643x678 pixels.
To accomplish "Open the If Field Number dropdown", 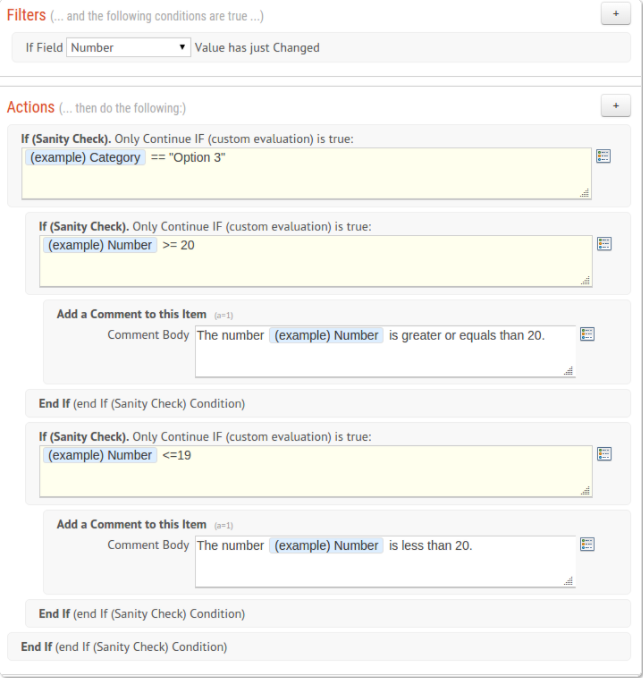I will pyautogui.click(x=128, y=48).
